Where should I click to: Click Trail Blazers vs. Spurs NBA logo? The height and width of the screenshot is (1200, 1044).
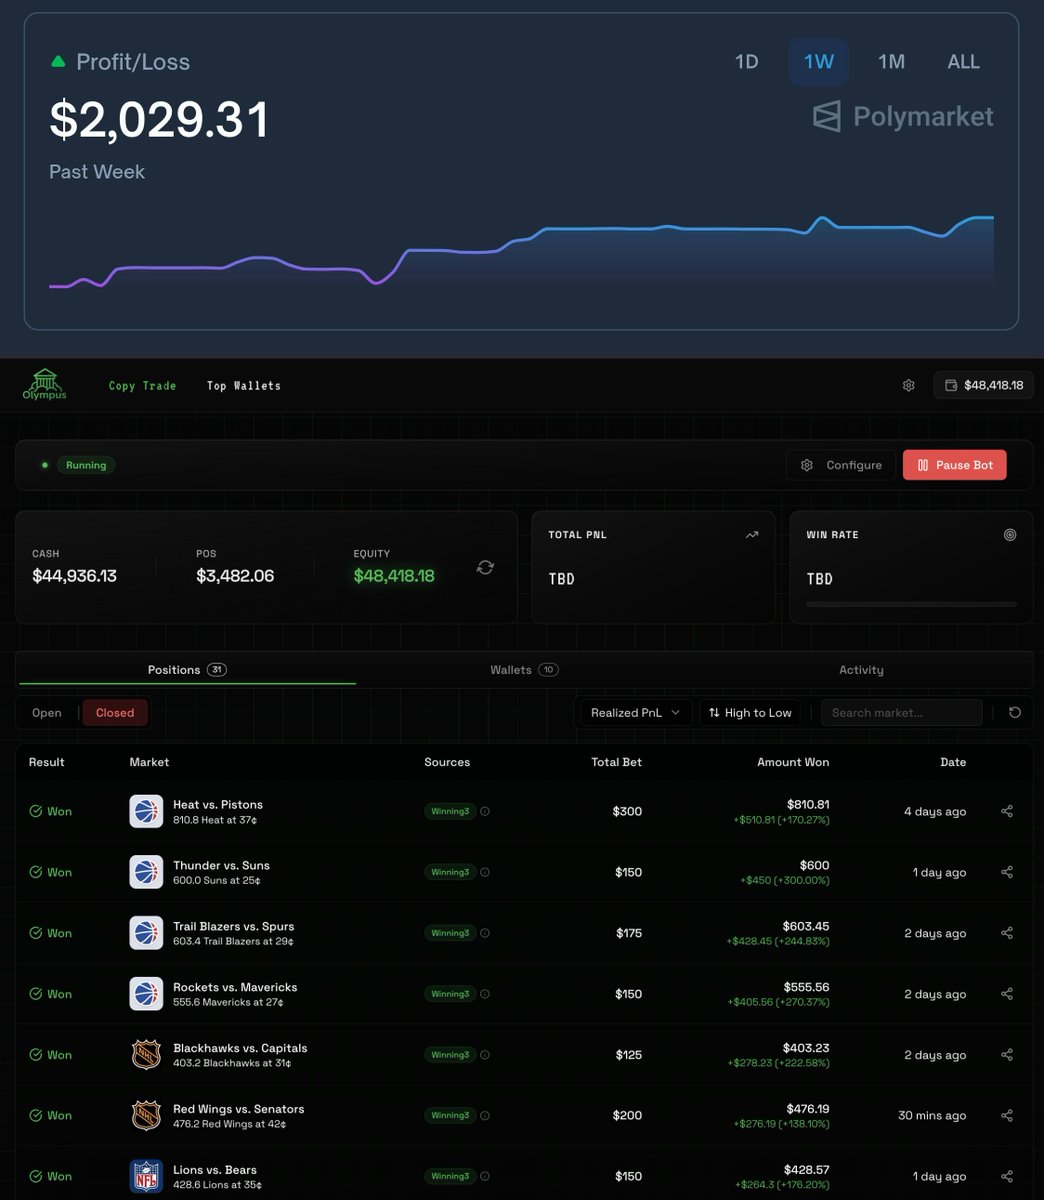point(146,933)
